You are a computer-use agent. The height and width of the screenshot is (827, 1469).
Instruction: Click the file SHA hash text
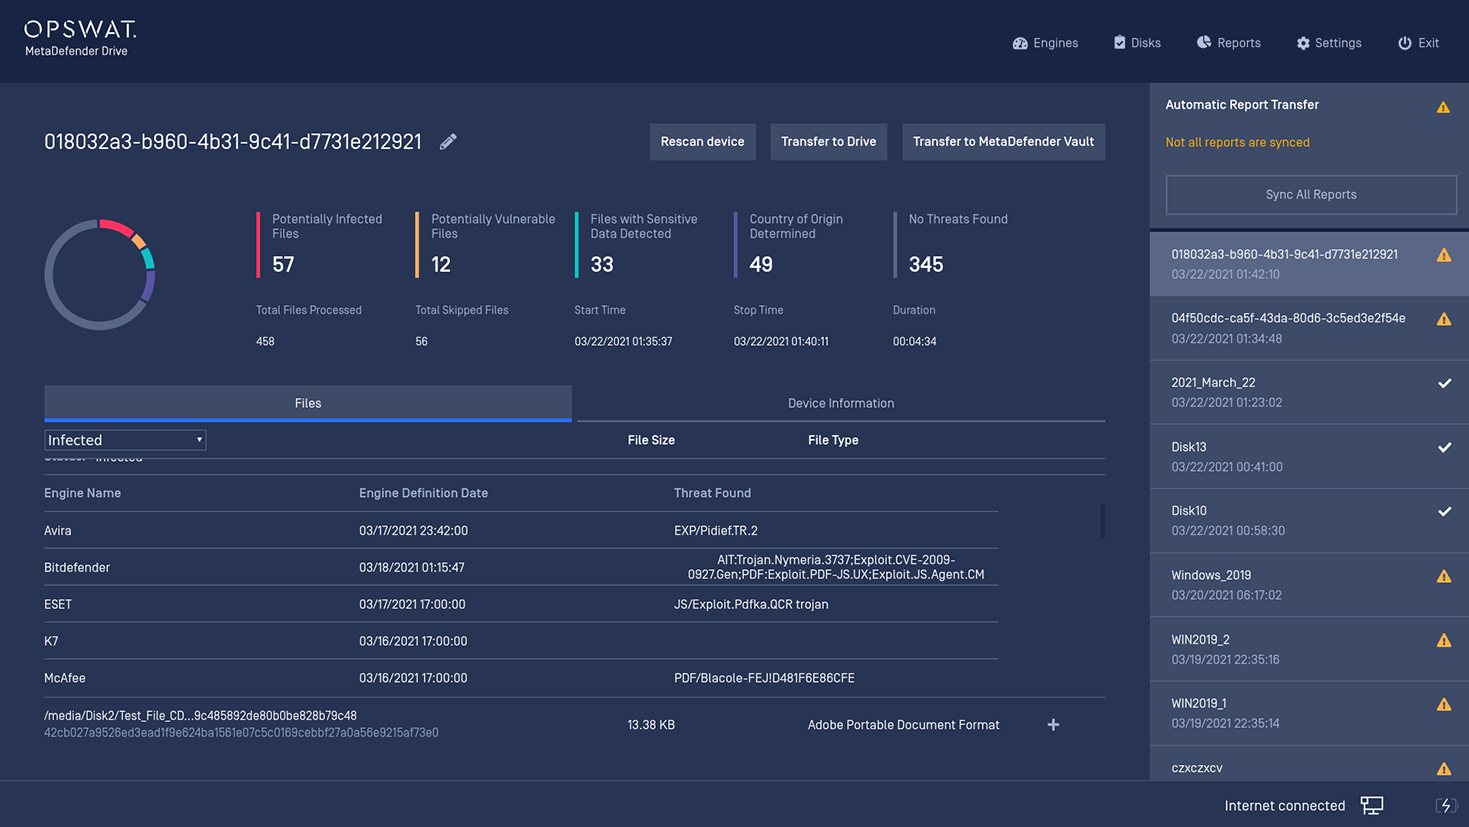(x=241, y=733)
